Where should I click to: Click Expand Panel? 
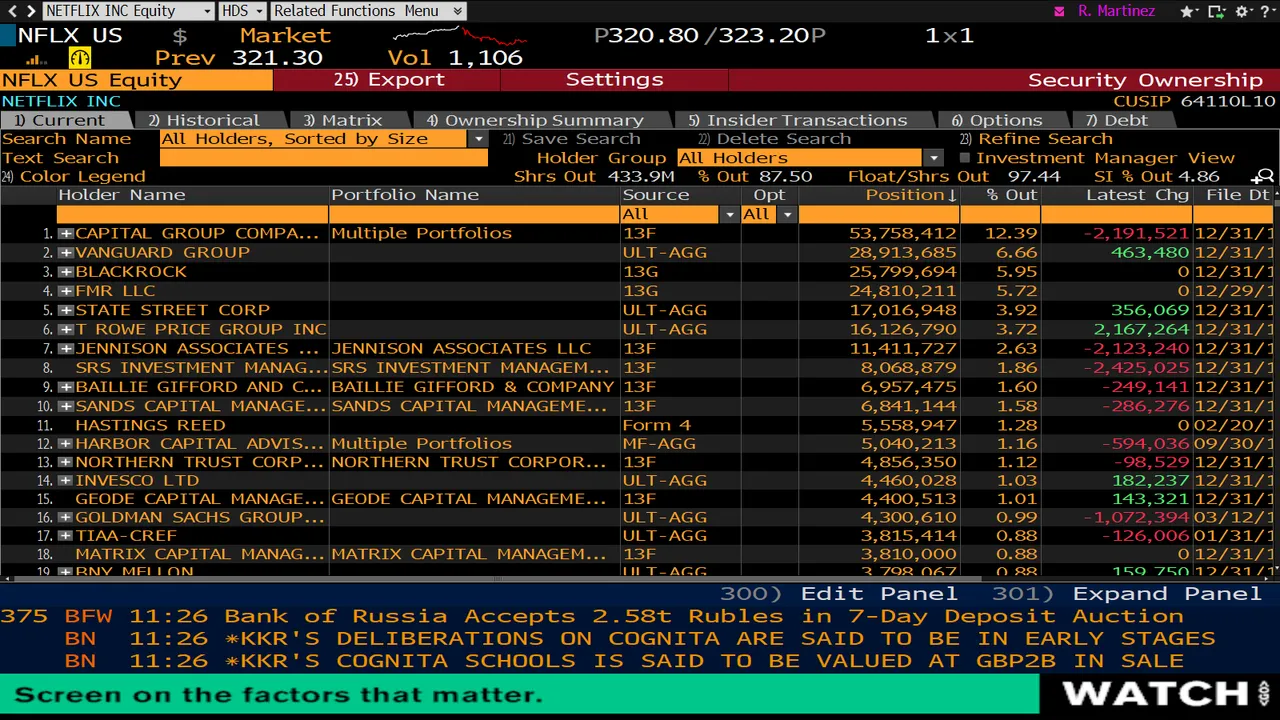[1126, 594]
